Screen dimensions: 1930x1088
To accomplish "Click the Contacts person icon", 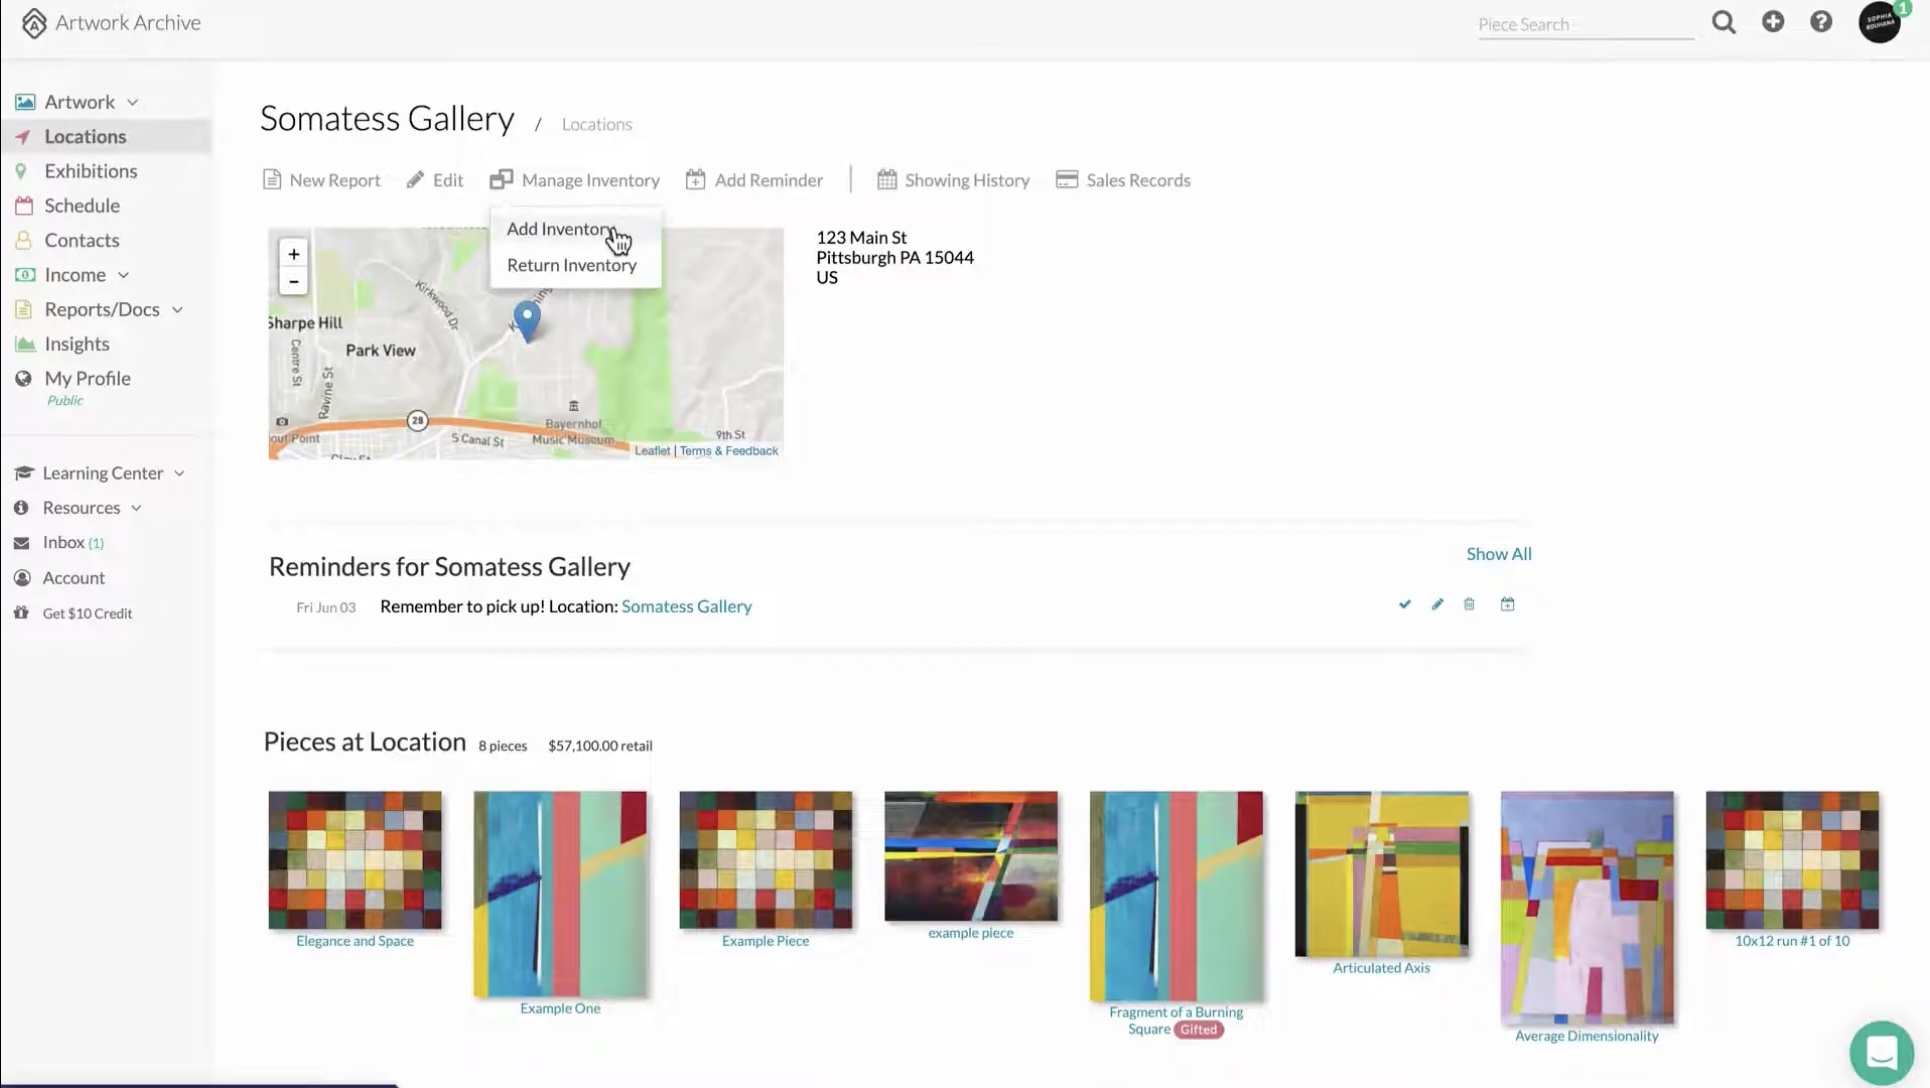I will tap(23, 240).
